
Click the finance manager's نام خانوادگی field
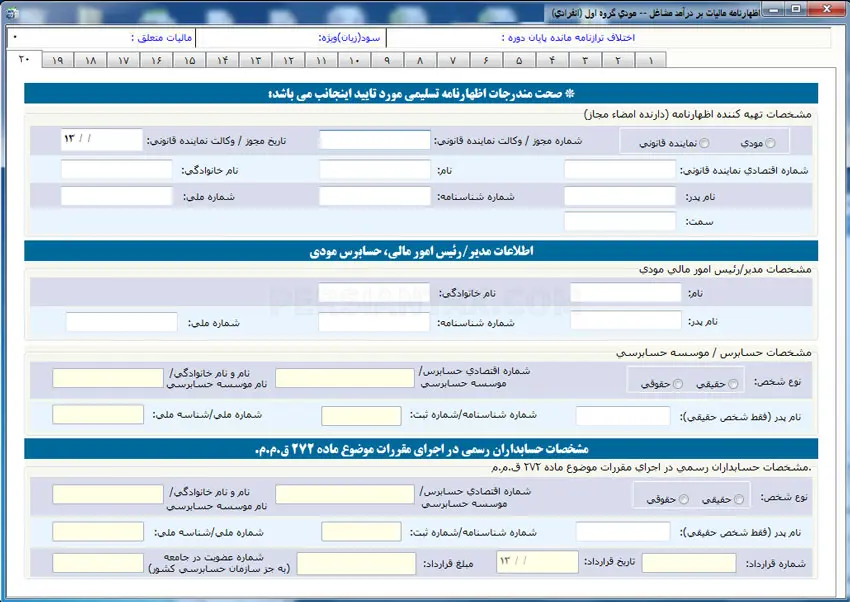pyautogui.click(x=374, y=293)
